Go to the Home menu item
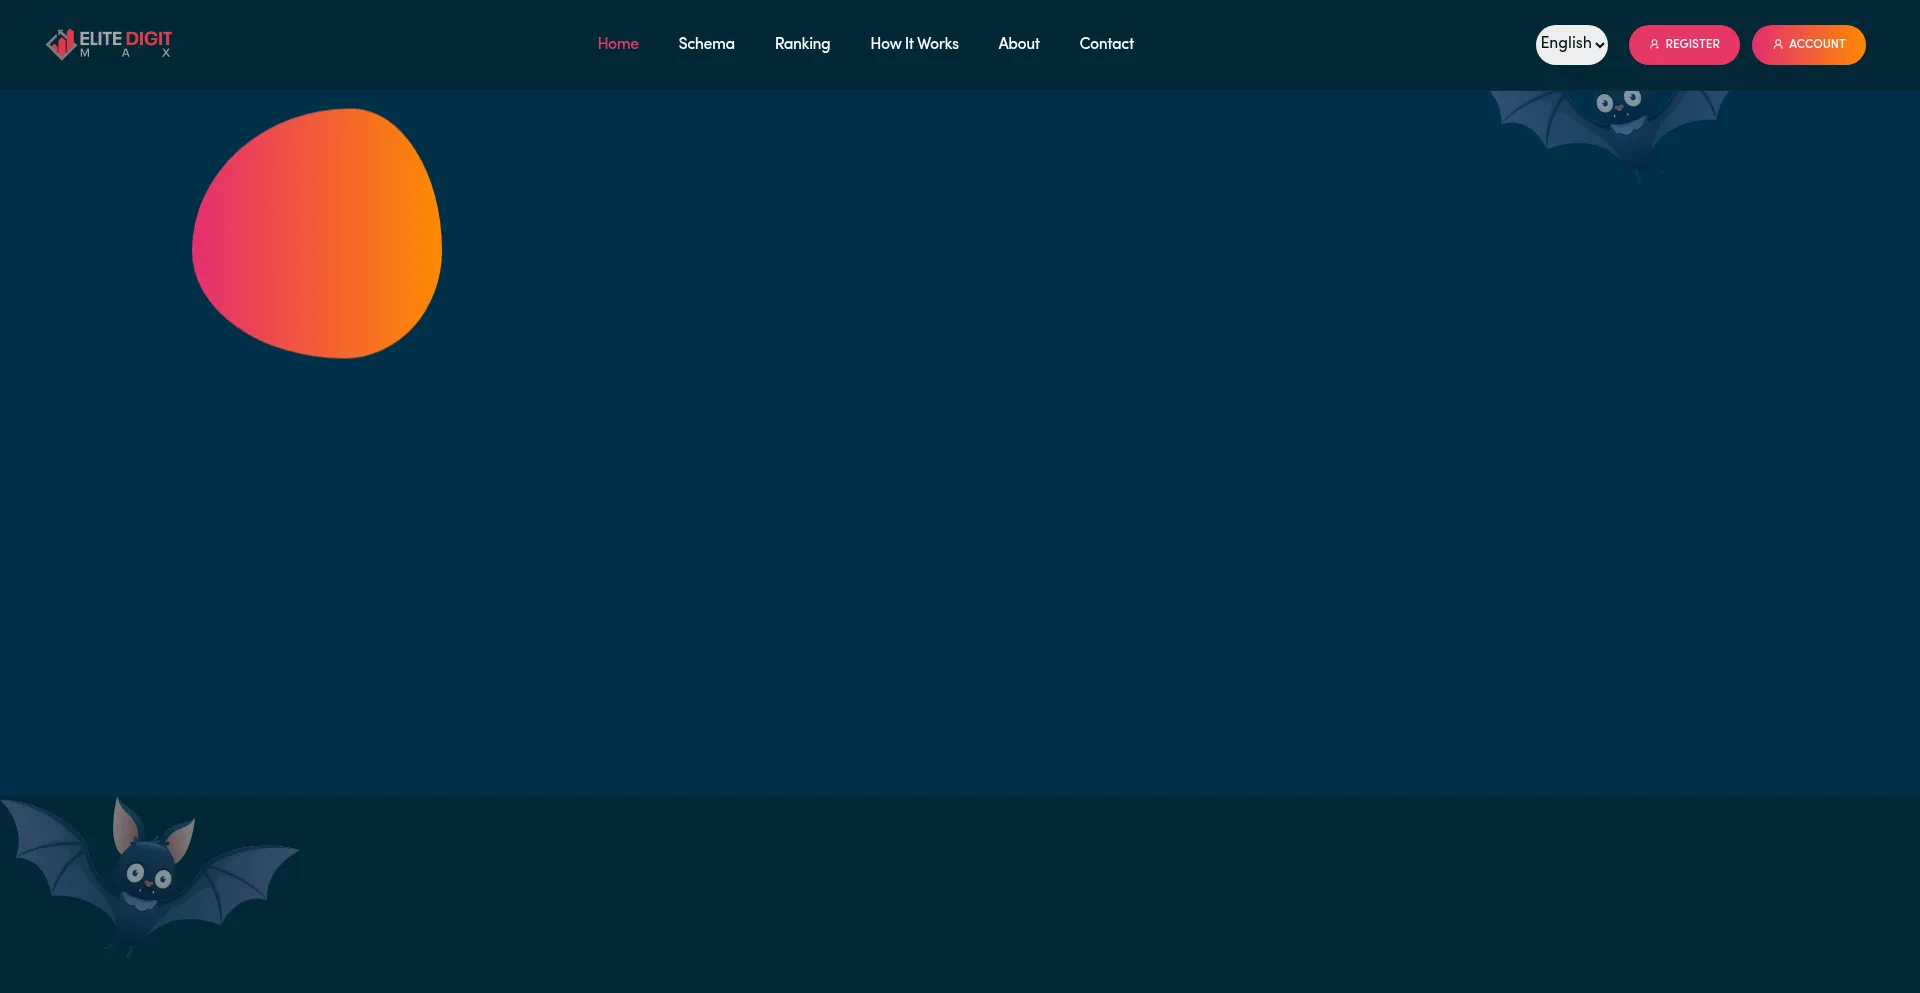This screenshot has height=993, width=1920. pos(617,44)
